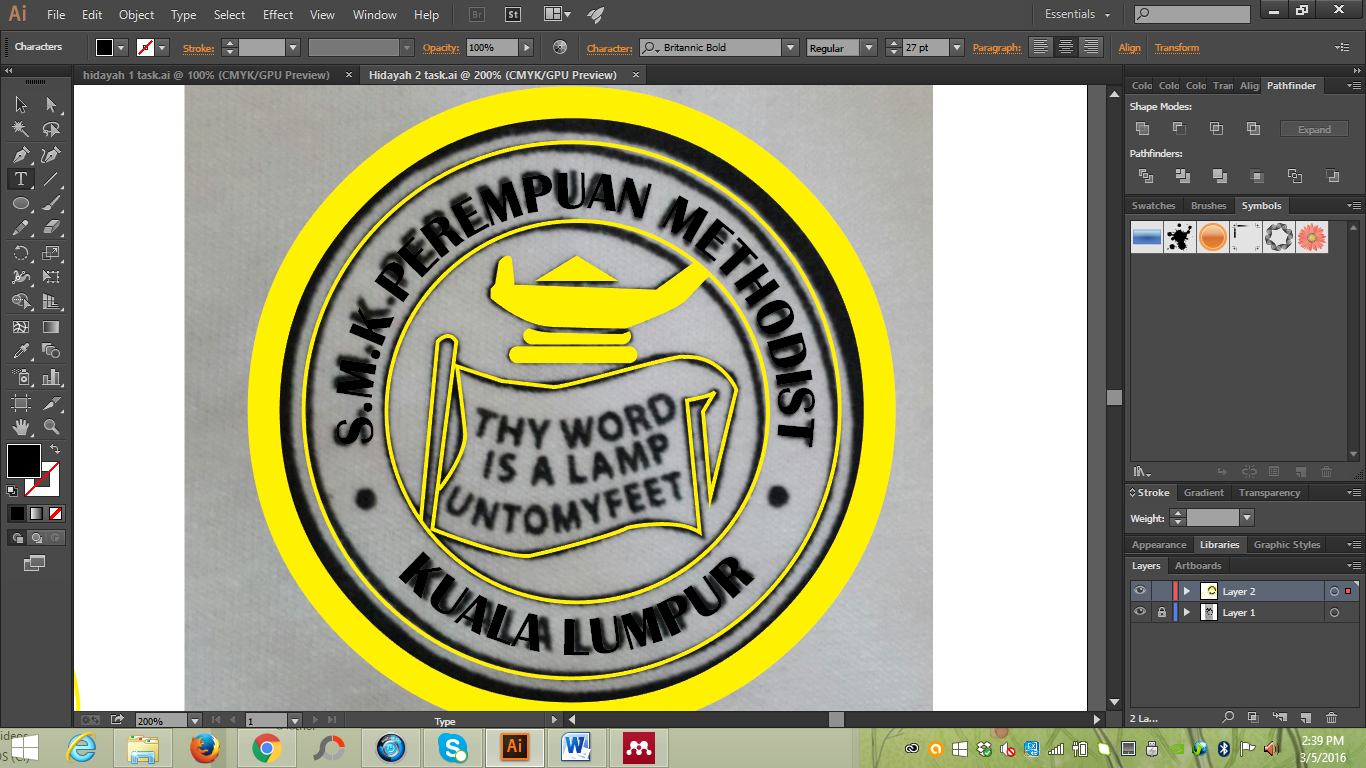Open Firefox from the Windows taskbar
This screenshot has height=768, width=1366.
click(203, 747)
